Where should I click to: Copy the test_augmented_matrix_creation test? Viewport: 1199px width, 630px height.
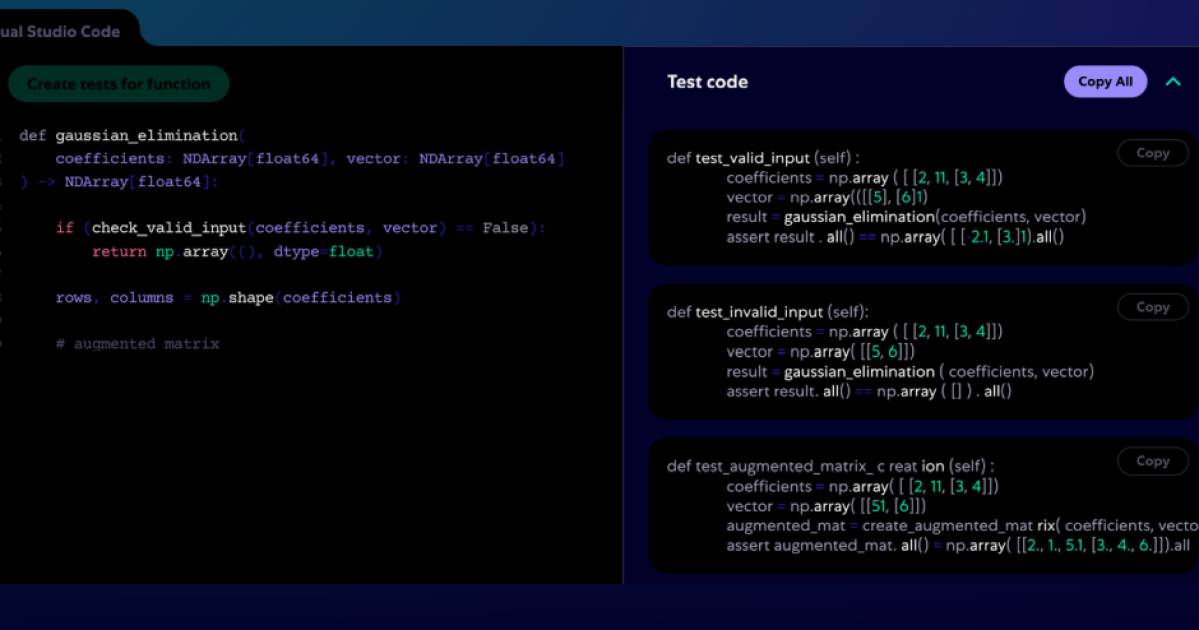(1152, 461)
